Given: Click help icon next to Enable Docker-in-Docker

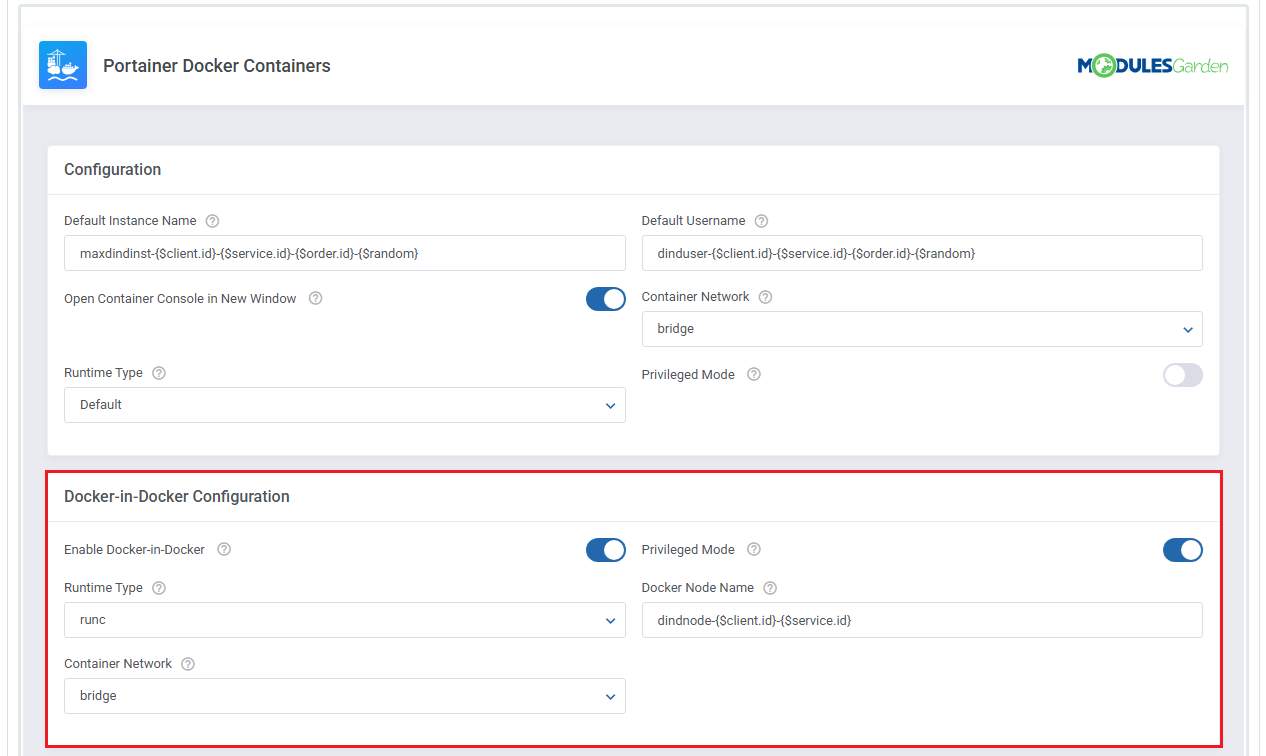Looking at the screenshot, I should [224, 549].
